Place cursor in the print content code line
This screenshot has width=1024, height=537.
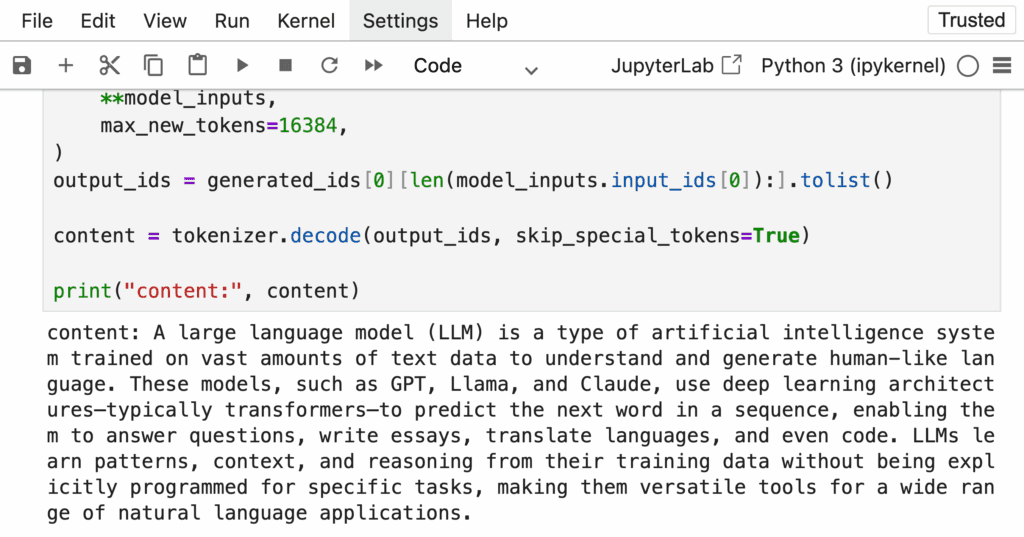[x=206, y=291]
